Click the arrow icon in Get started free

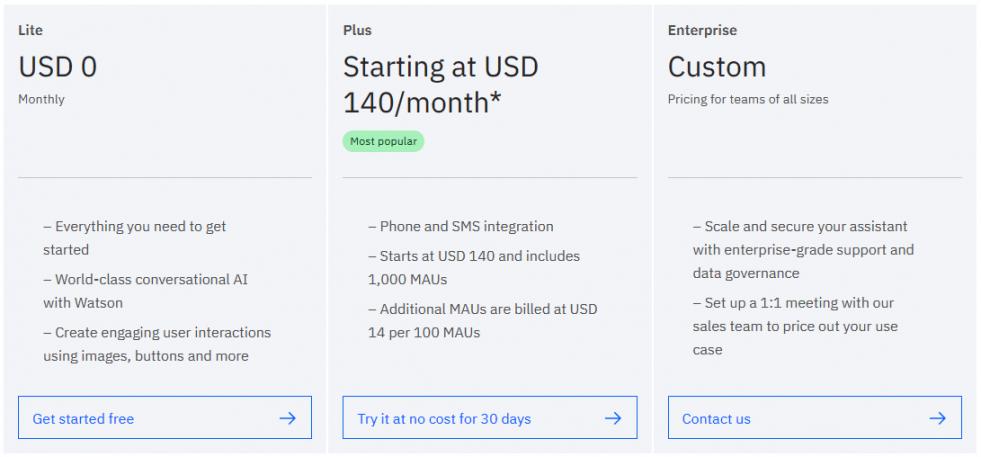[x=287, y=418]
